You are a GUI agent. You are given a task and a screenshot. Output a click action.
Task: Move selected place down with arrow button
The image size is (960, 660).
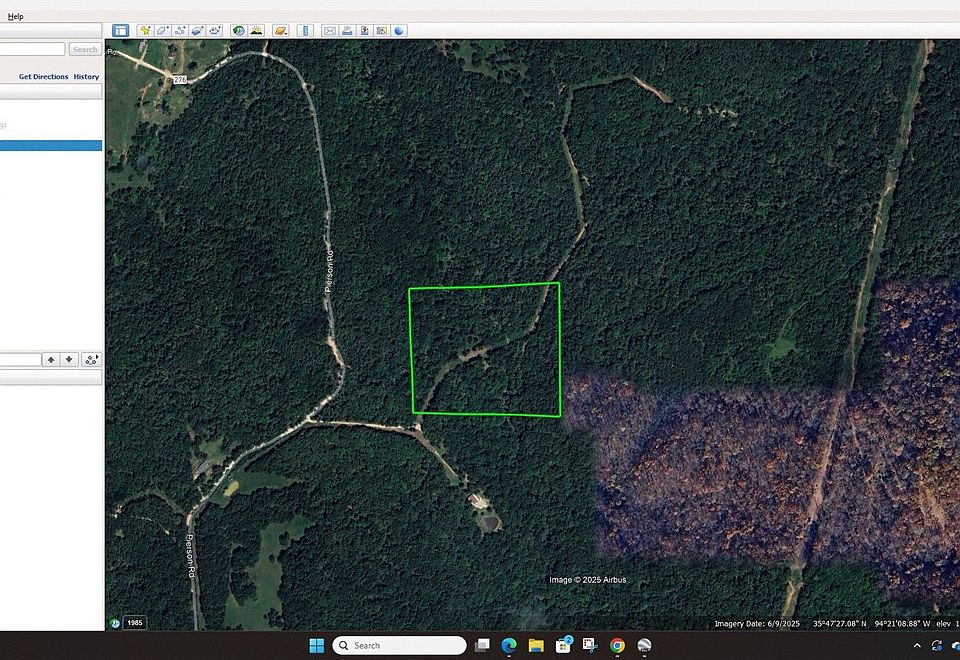click(69, 359)
